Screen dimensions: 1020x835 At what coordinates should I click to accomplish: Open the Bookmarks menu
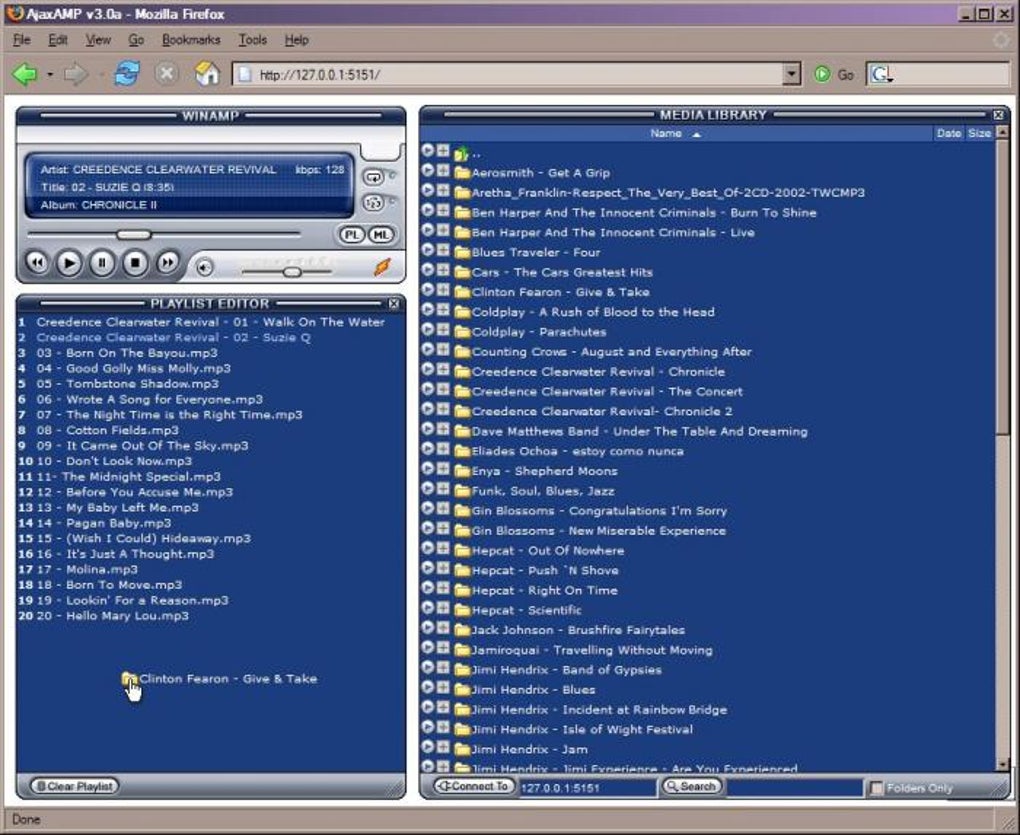191,40
